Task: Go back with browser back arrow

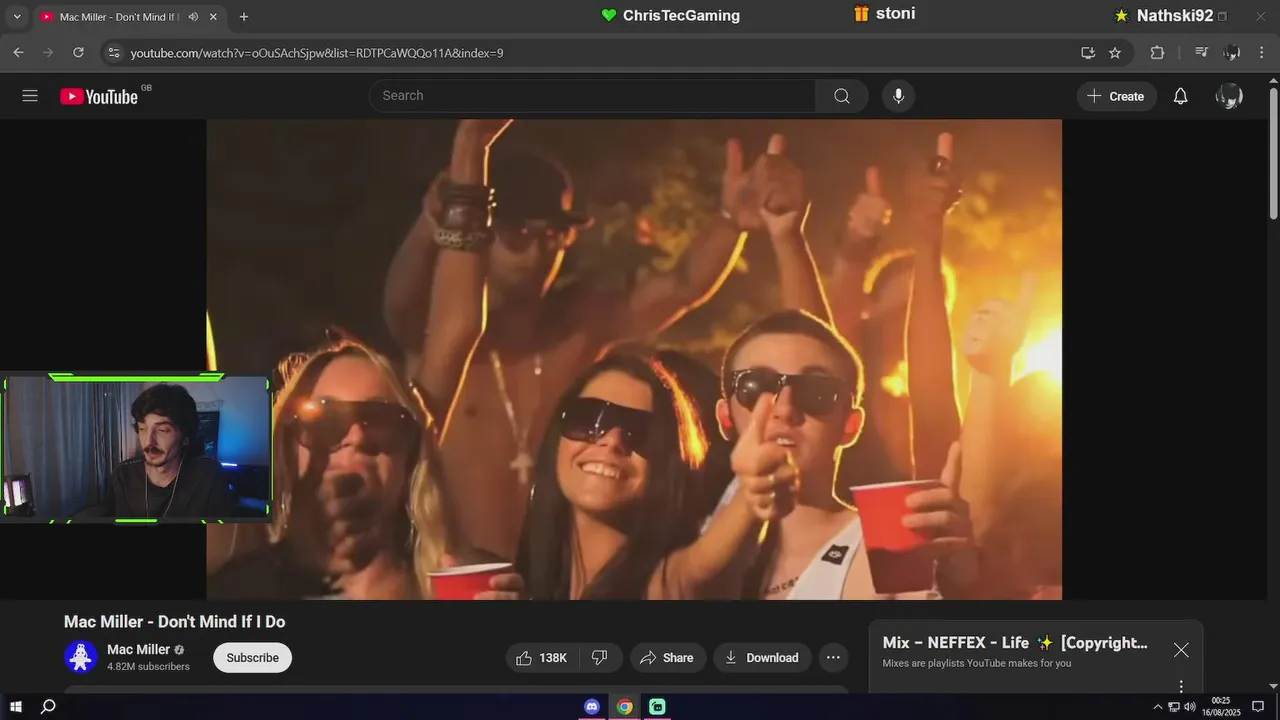Action: (x=18, y=53)
